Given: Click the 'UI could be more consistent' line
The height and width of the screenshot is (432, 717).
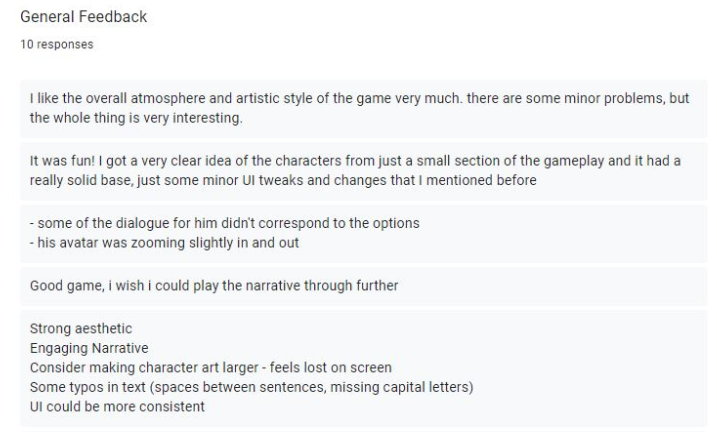Looking at the screenshot, I should [117, 407].
